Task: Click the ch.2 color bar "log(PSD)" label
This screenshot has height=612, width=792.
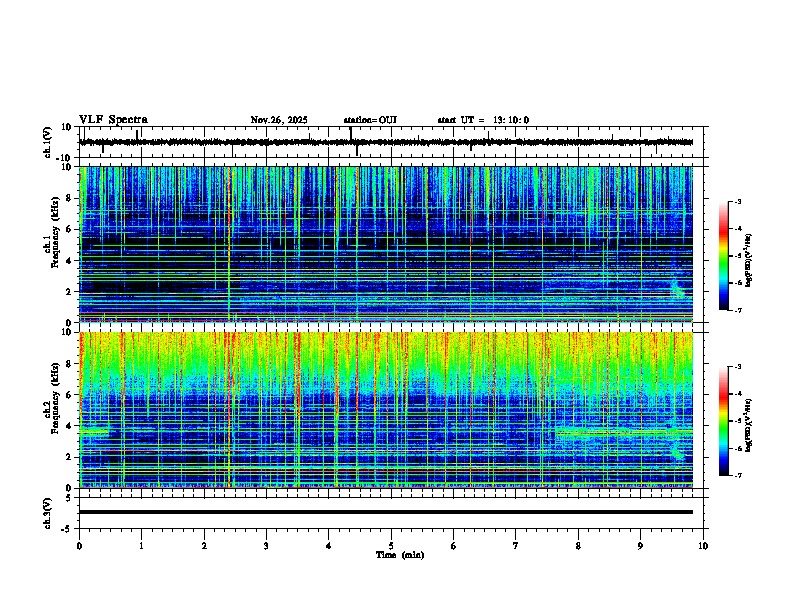Action: [749, 426]
